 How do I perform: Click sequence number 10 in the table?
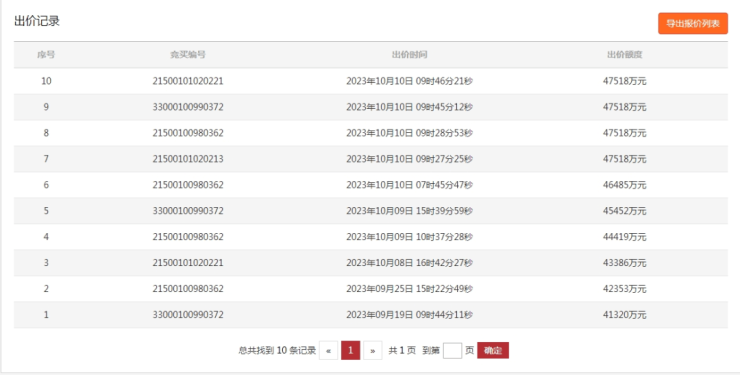tap(46, 81)
